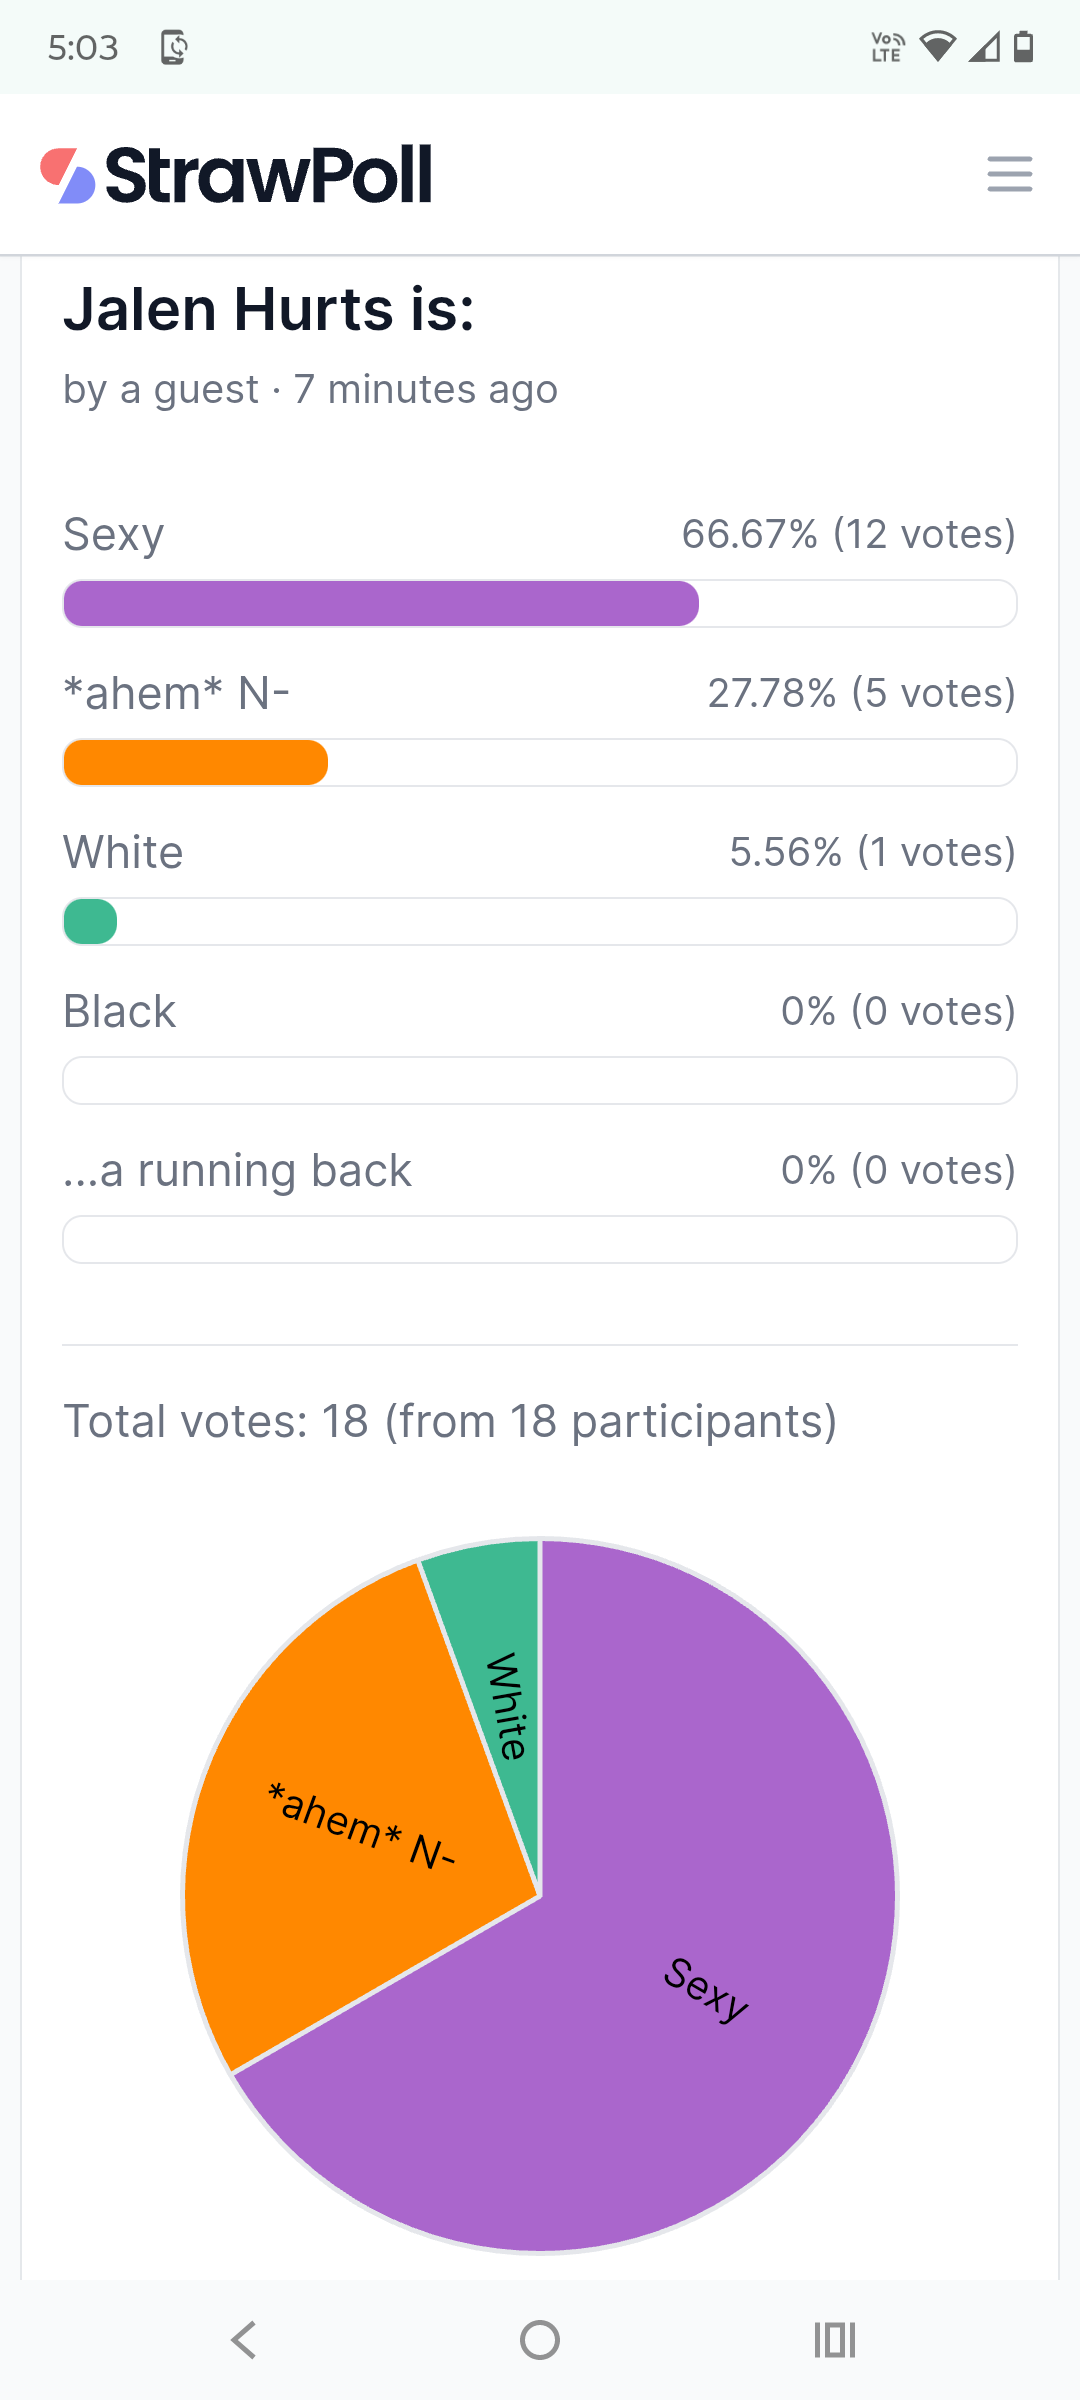
Task: Select the green White pie slice
Action: tap(500, 1680)
